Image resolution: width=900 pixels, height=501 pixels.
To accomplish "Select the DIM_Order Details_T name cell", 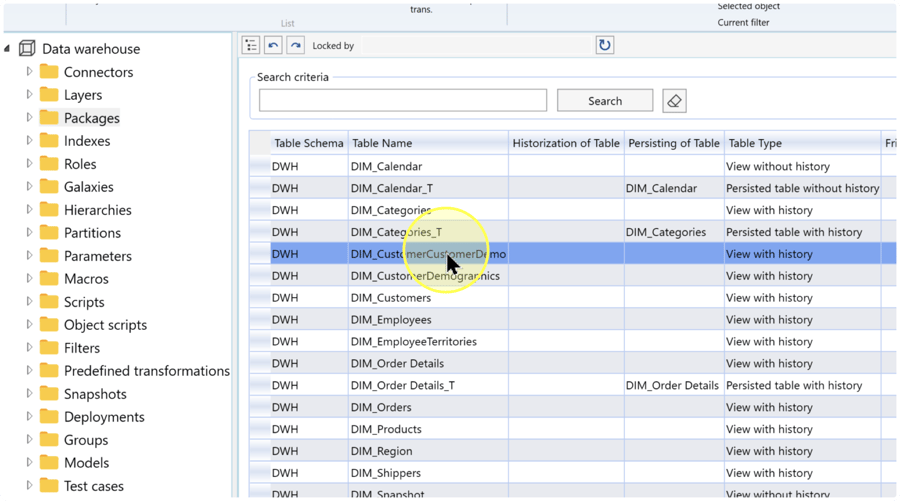I will [x=428, y=385].
